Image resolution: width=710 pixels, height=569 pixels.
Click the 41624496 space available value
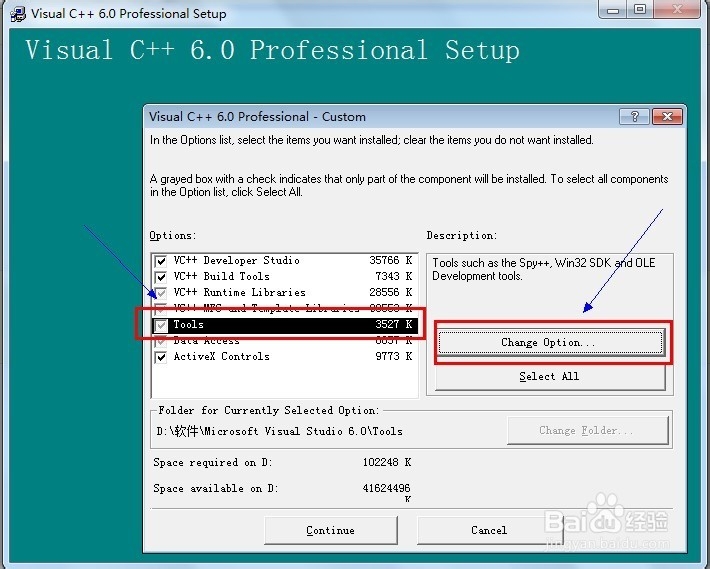pos(386,488)
